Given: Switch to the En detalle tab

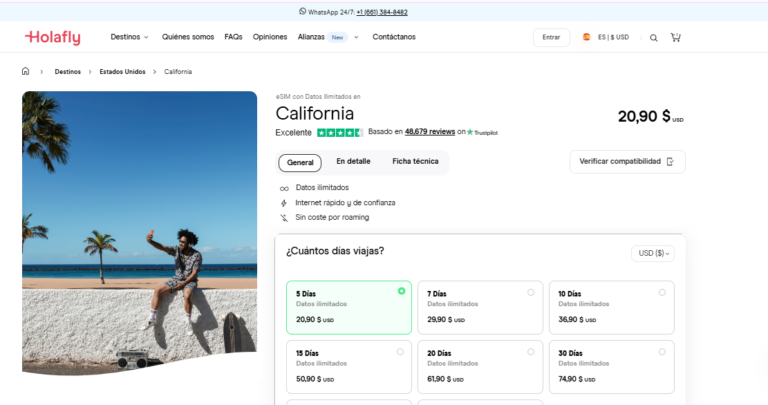Looking at the screenshot, I should [x=353, y=161].
